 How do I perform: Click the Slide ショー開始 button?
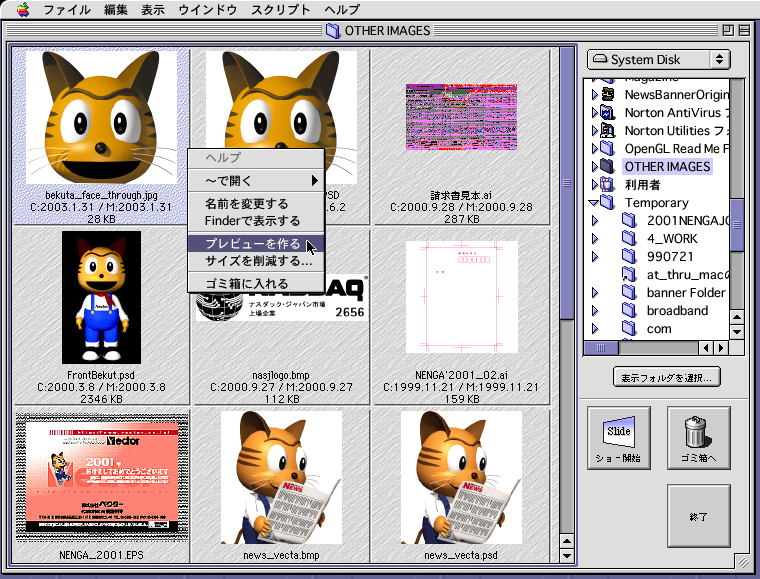tap(618, 438)
